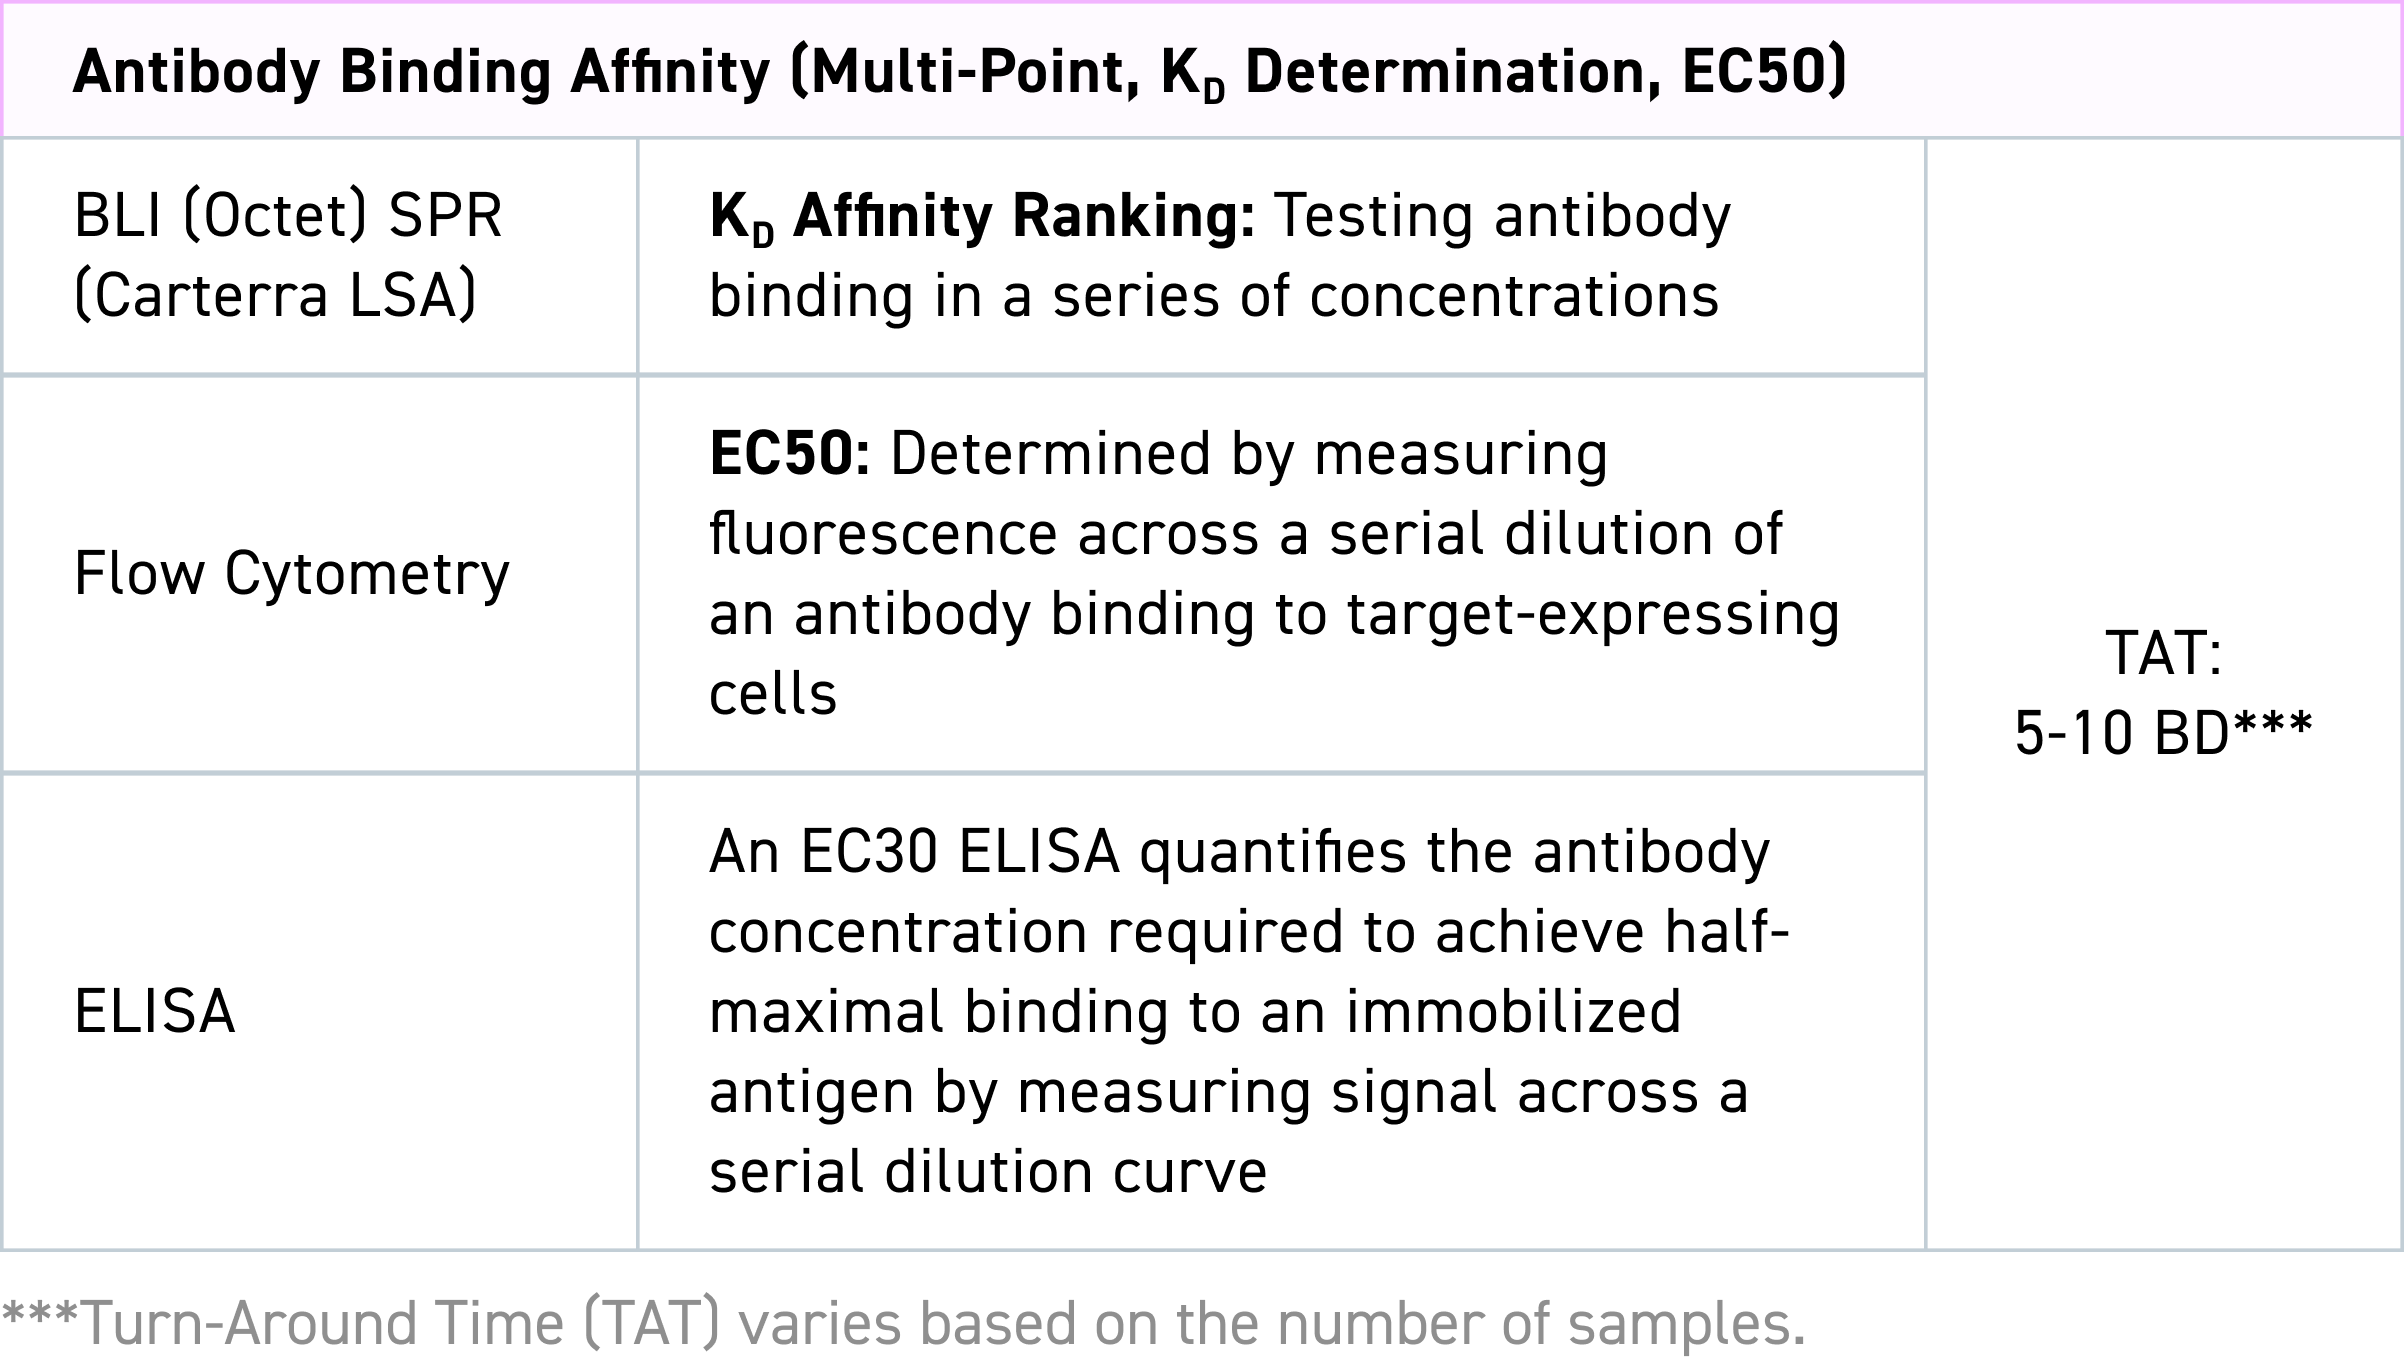Image resolution: width=2404 pixels, height=1366 pixels.
Task: Click "maximal binding to an immobilized" line
Action: (x=1195, y=1012)
